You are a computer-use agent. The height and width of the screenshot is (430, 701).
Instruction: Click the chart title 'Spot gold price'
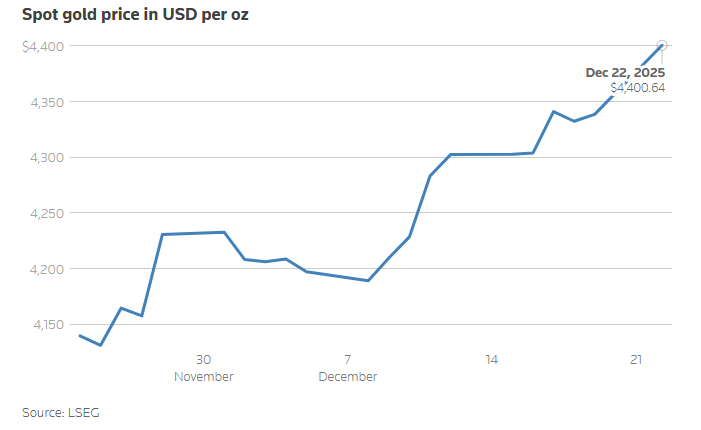click(x=135, y=16)
